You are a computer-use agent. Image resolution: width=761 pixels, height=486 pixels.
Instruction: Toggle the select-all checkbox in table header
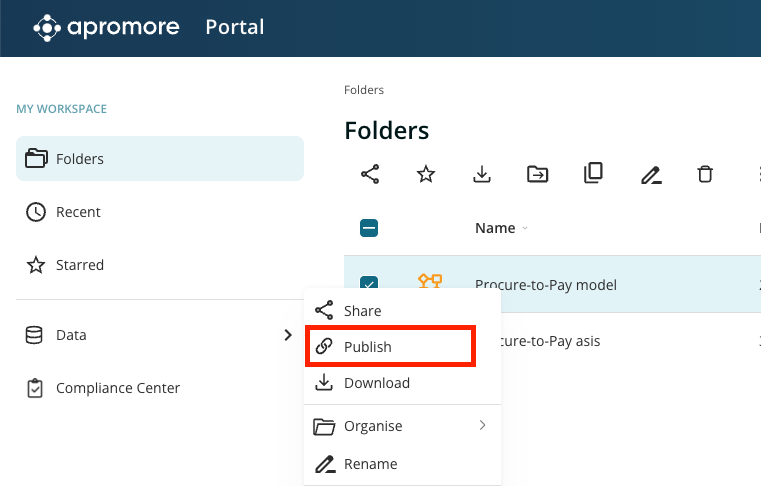[x=368, y=228]
